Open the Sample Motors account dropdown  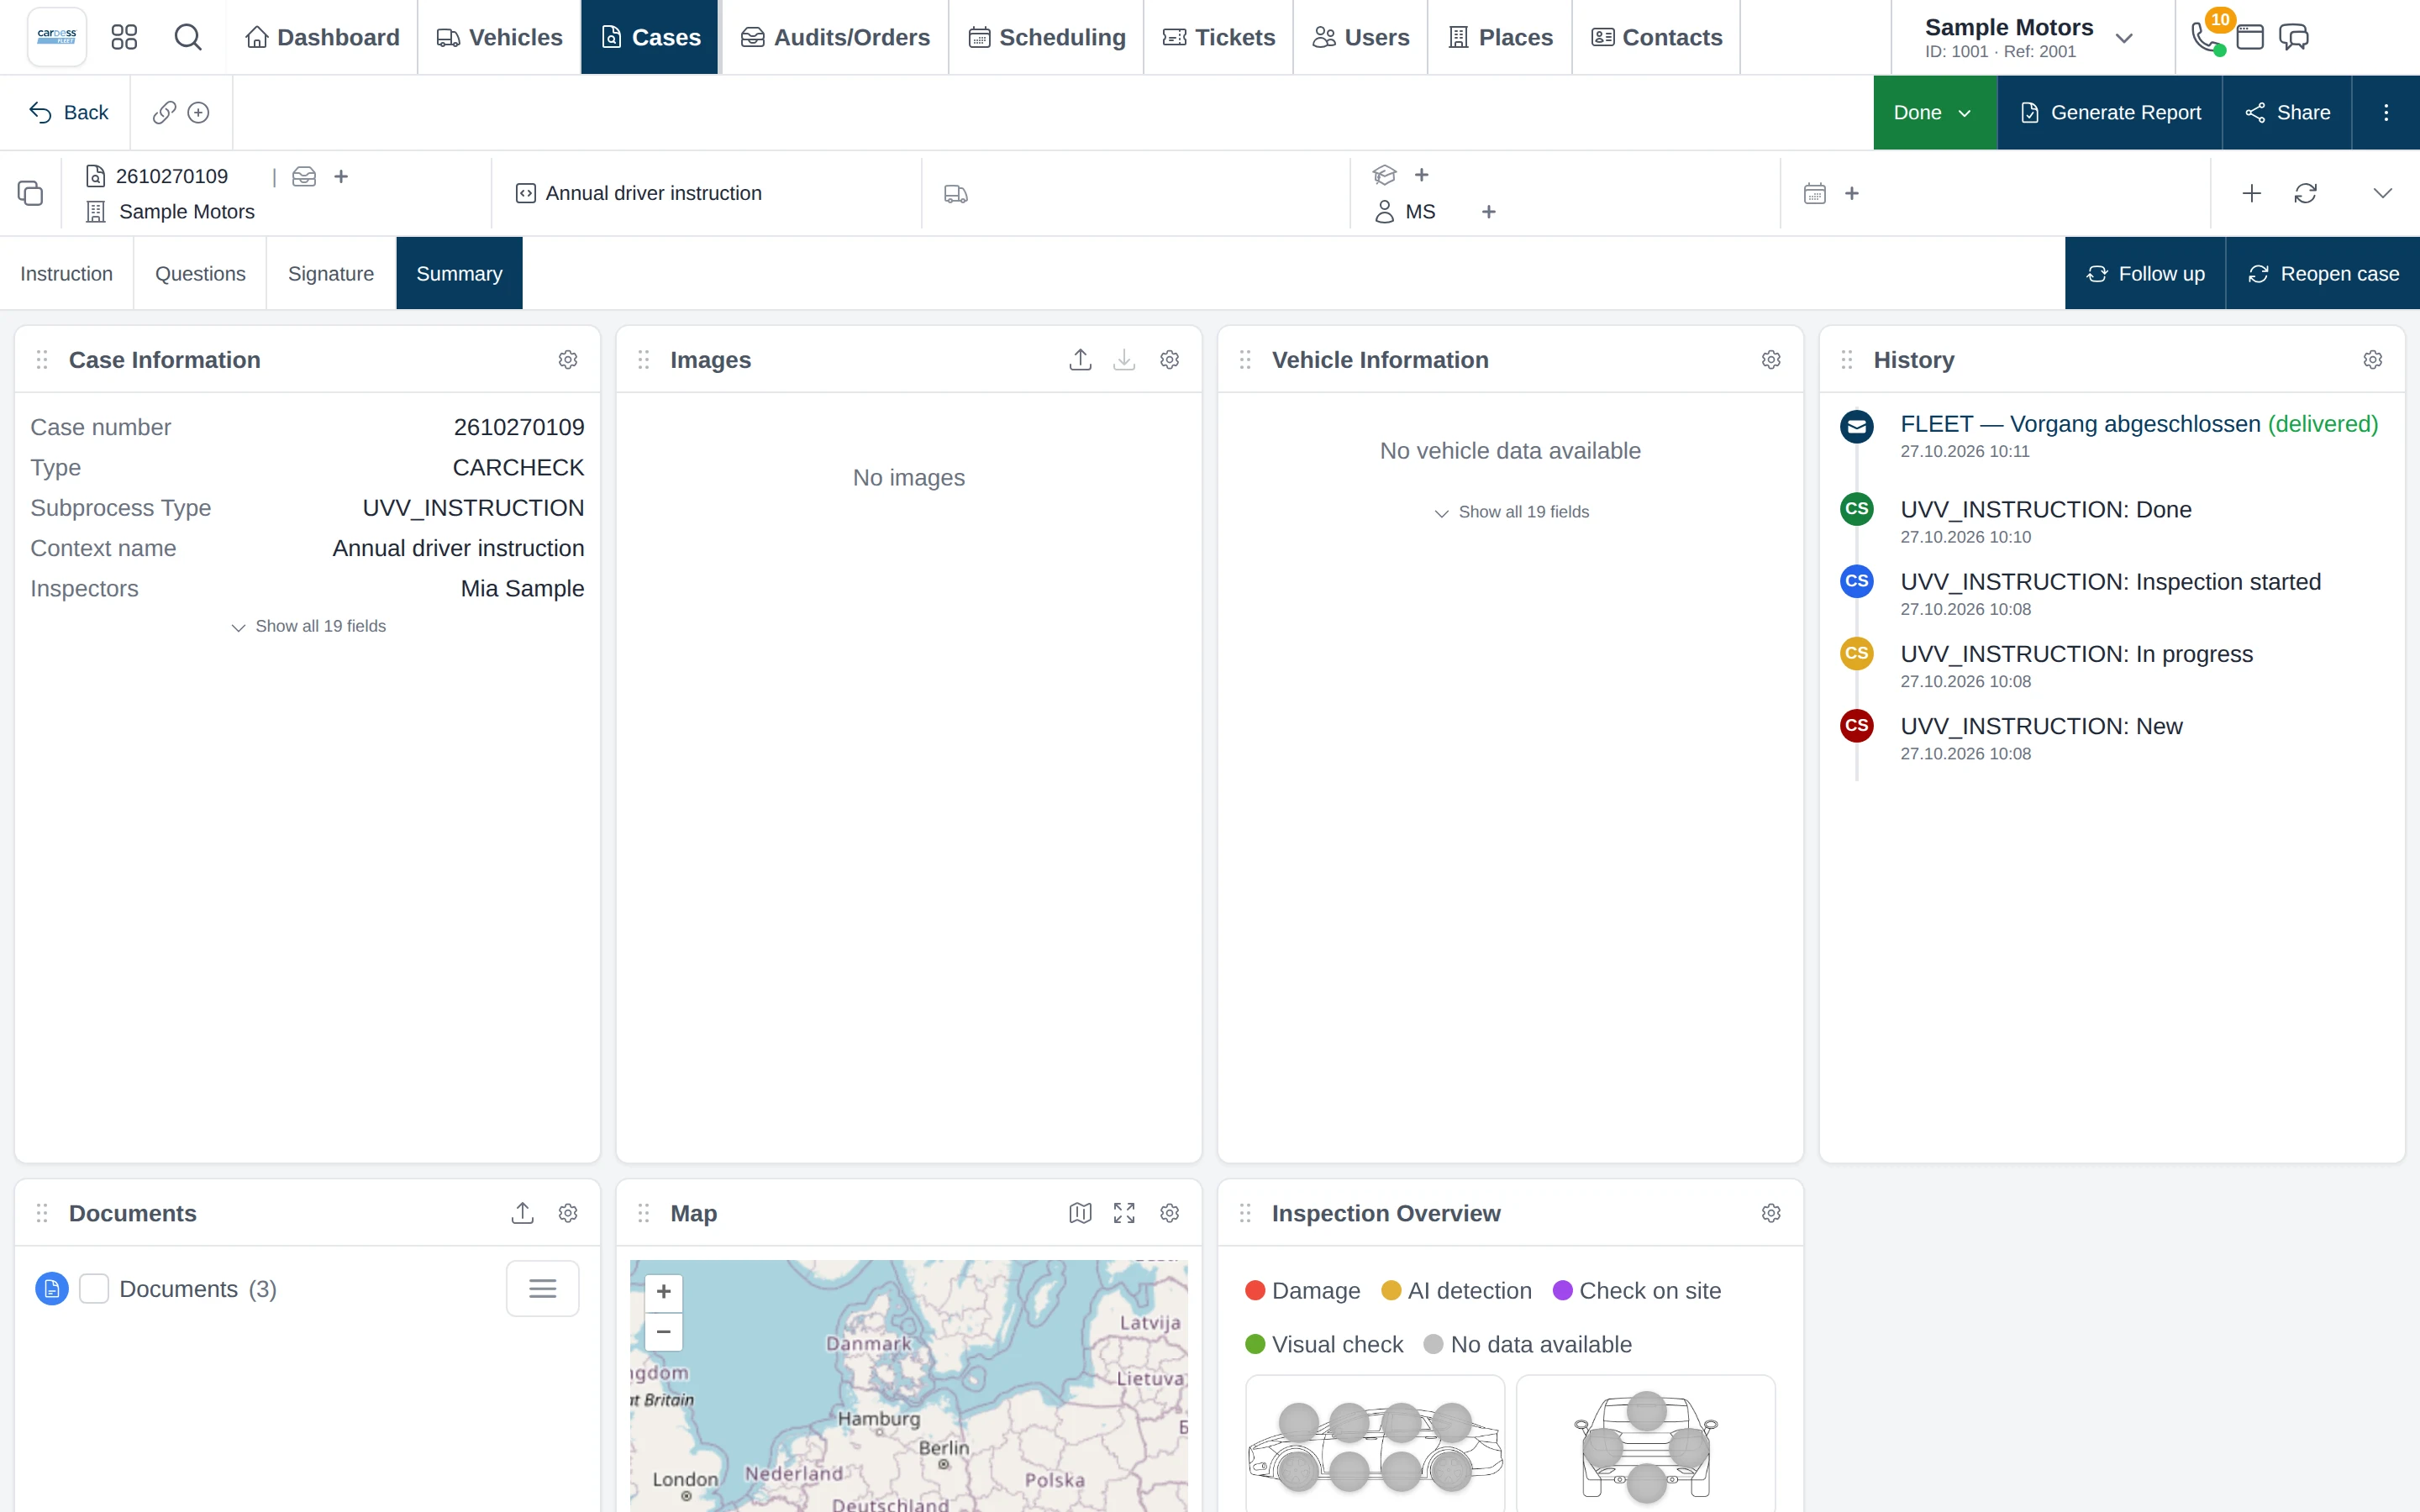click(2031, 37)
